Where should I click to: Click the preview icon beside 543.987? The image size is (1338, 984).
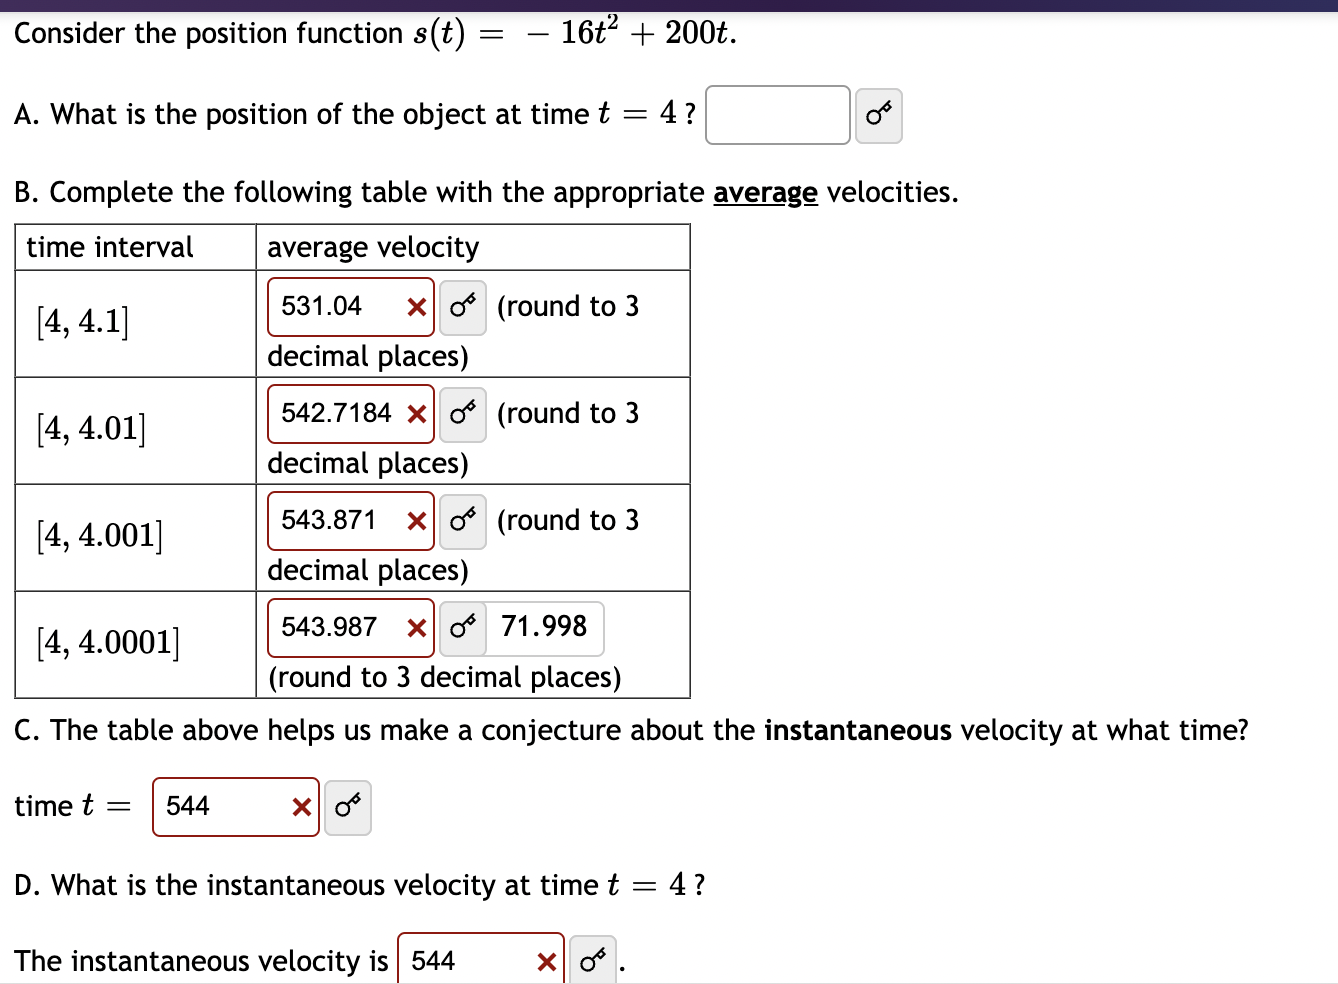coord(461,628)
